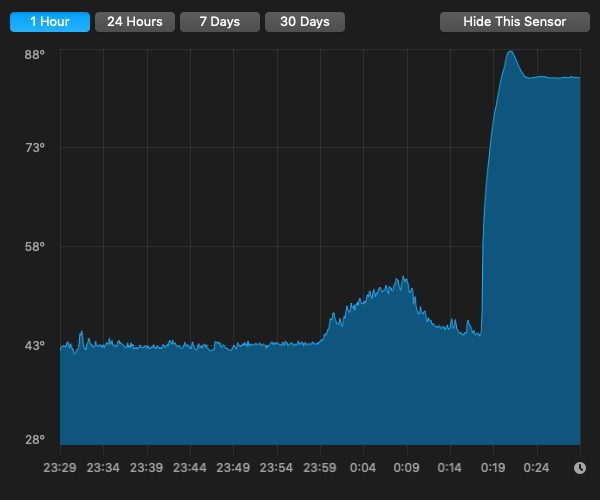Click the temperature peak near 88°
This screenshot has height=500, width=600.
[x=510, y=52]
